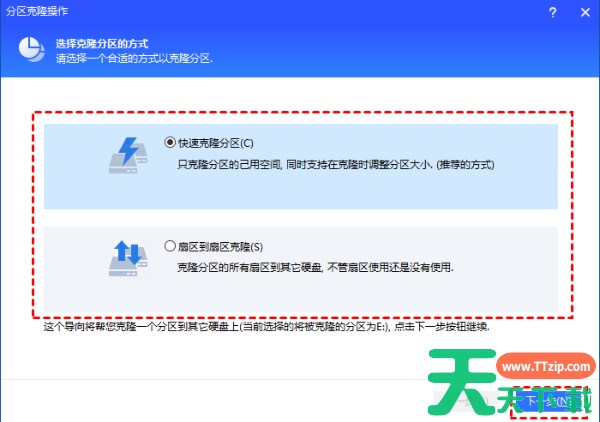Select the quick clone partition radio button
The image size is (600, 422).
click(170, 143)
